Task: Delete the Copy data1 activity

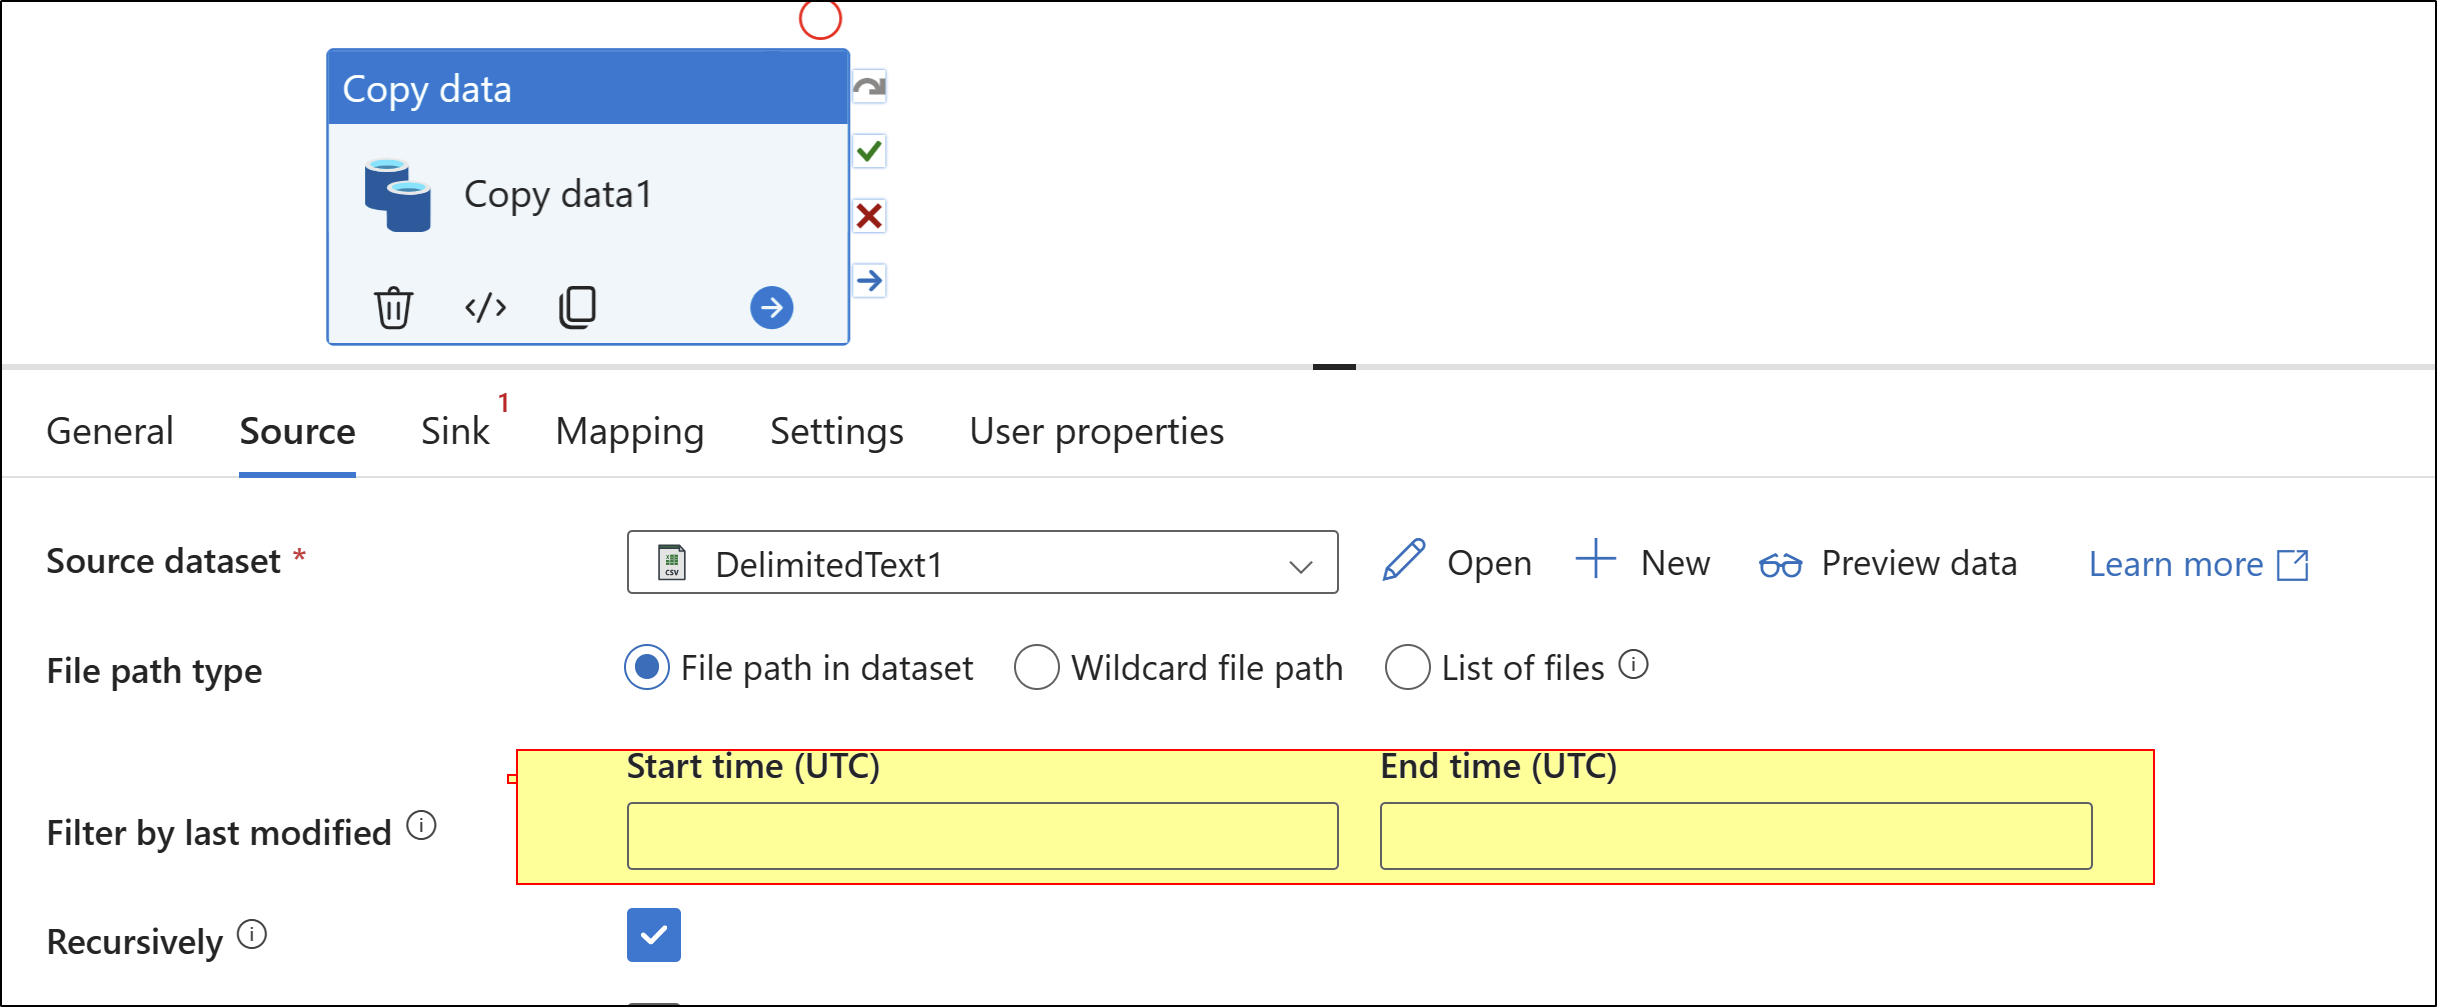Action: (x=393, y=307)
